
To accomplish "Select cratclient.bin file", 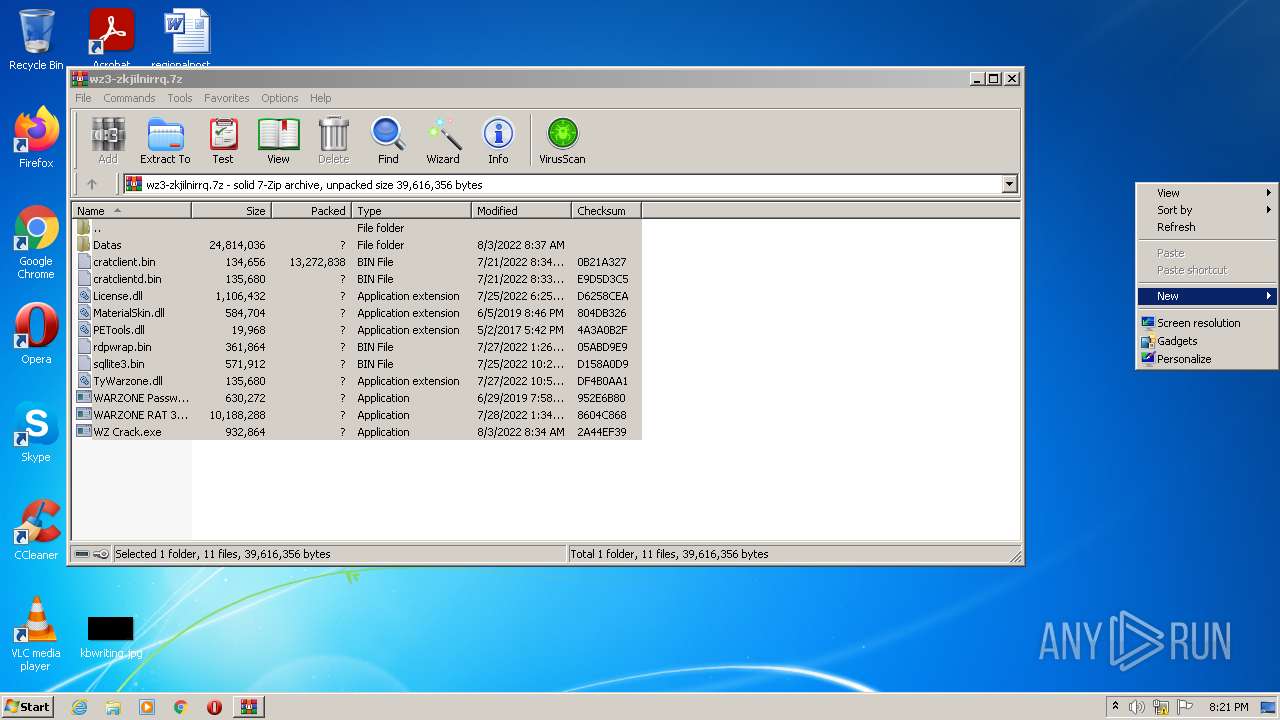I will click(358, 262).
